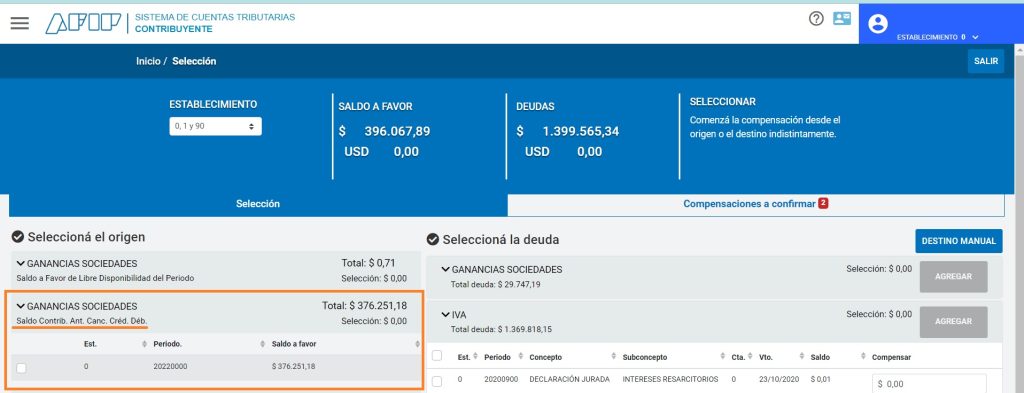
Task: Open the hamburger navigation menu
Action: [x=20, y=23]
